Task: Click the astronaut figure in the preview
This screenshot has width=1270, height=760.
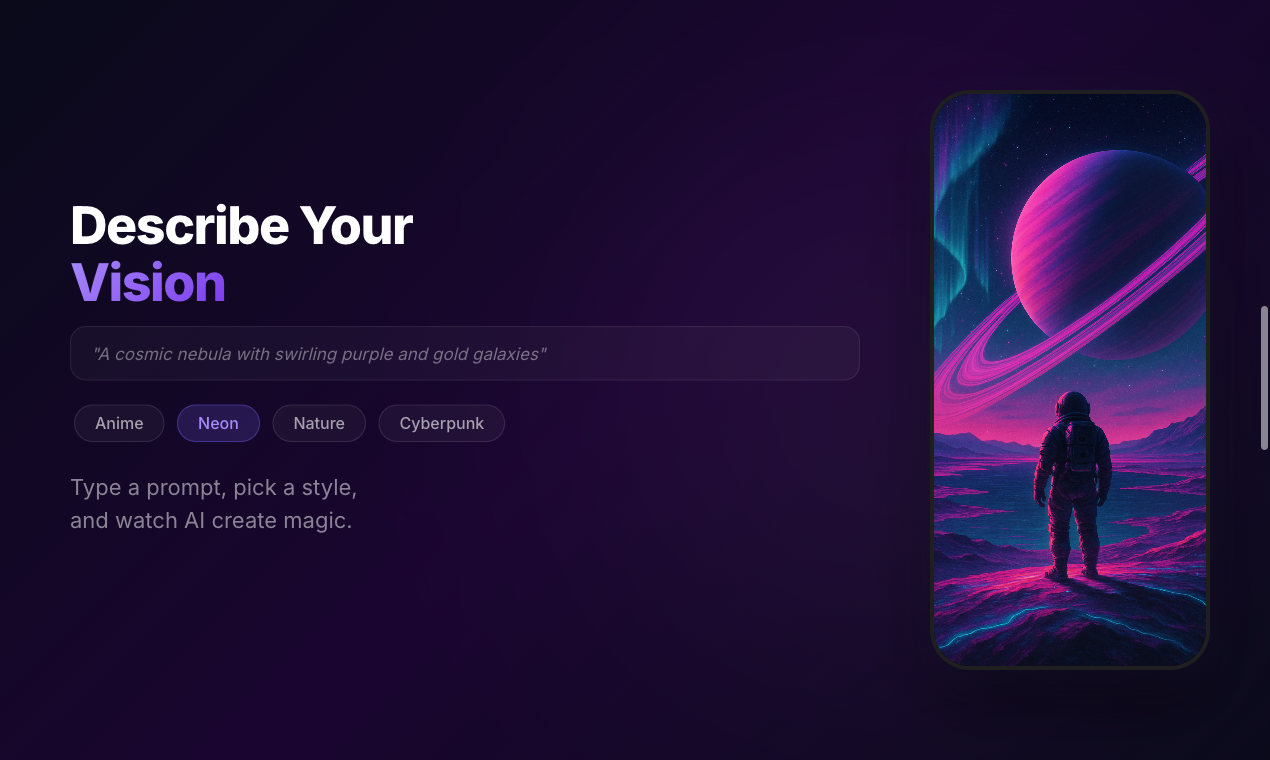Action: pyautogui.click(x=1071, y=486)
